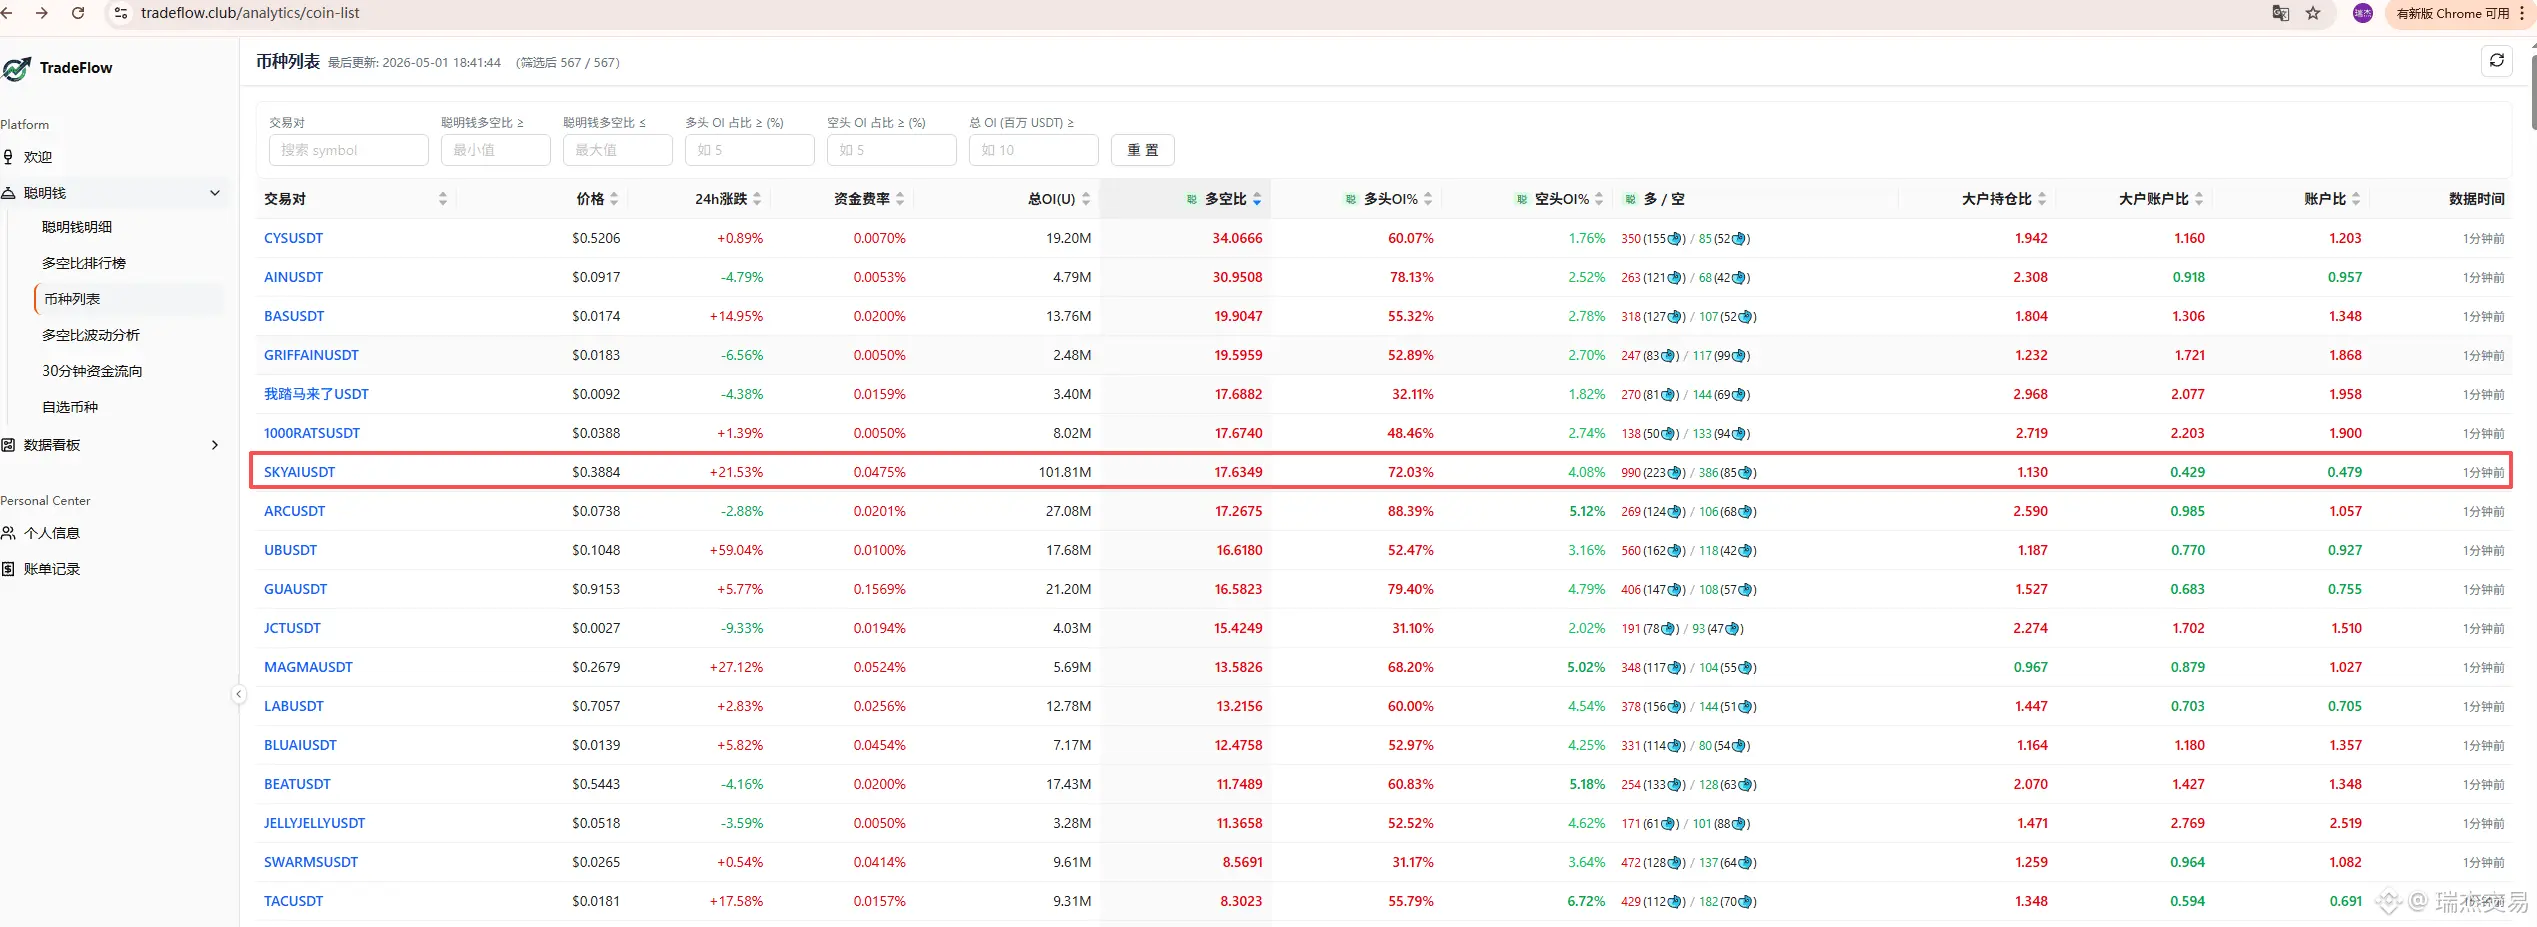Sort by 多头OI% using its sort arrows
This screenshot has width=2537, height=927.
[1428, 199]
